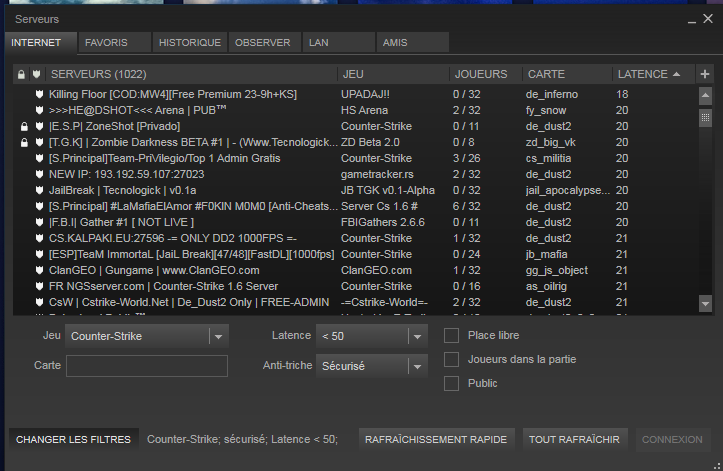Click the Carte text input field
The width and height of the screenshot is (723, 471).
[147, 366]
